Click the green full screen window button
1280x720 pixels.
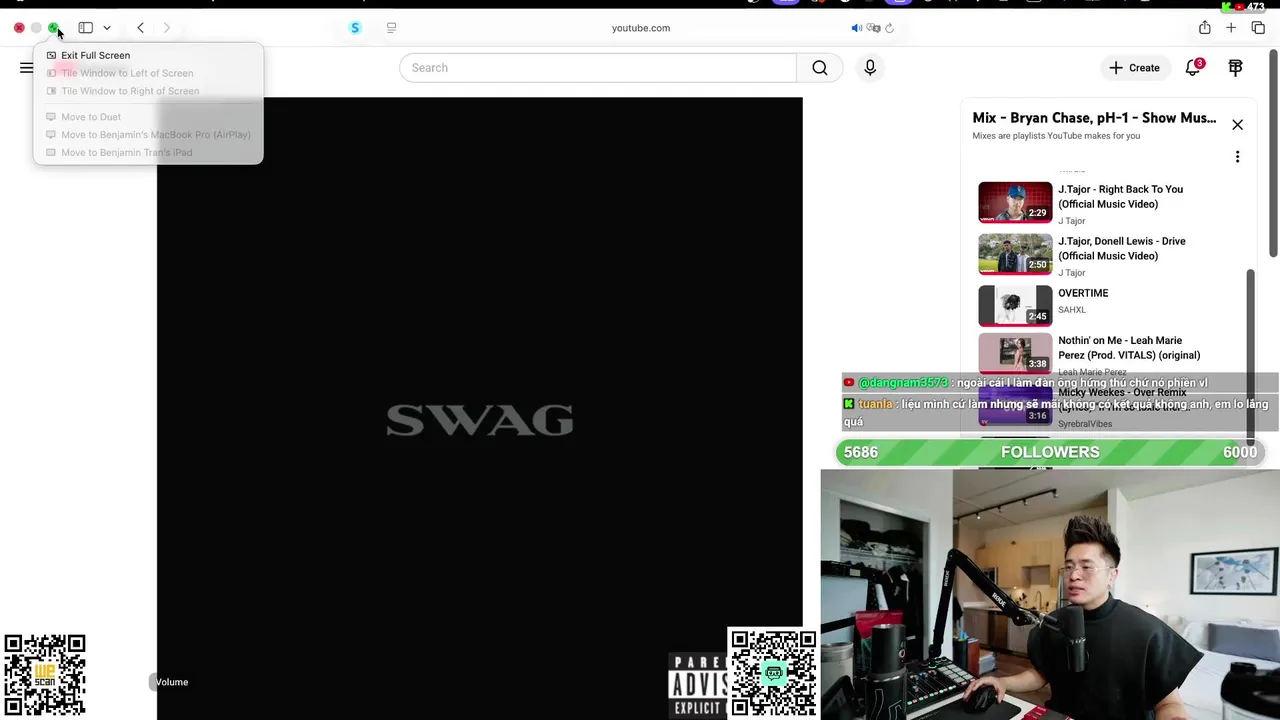53,28
